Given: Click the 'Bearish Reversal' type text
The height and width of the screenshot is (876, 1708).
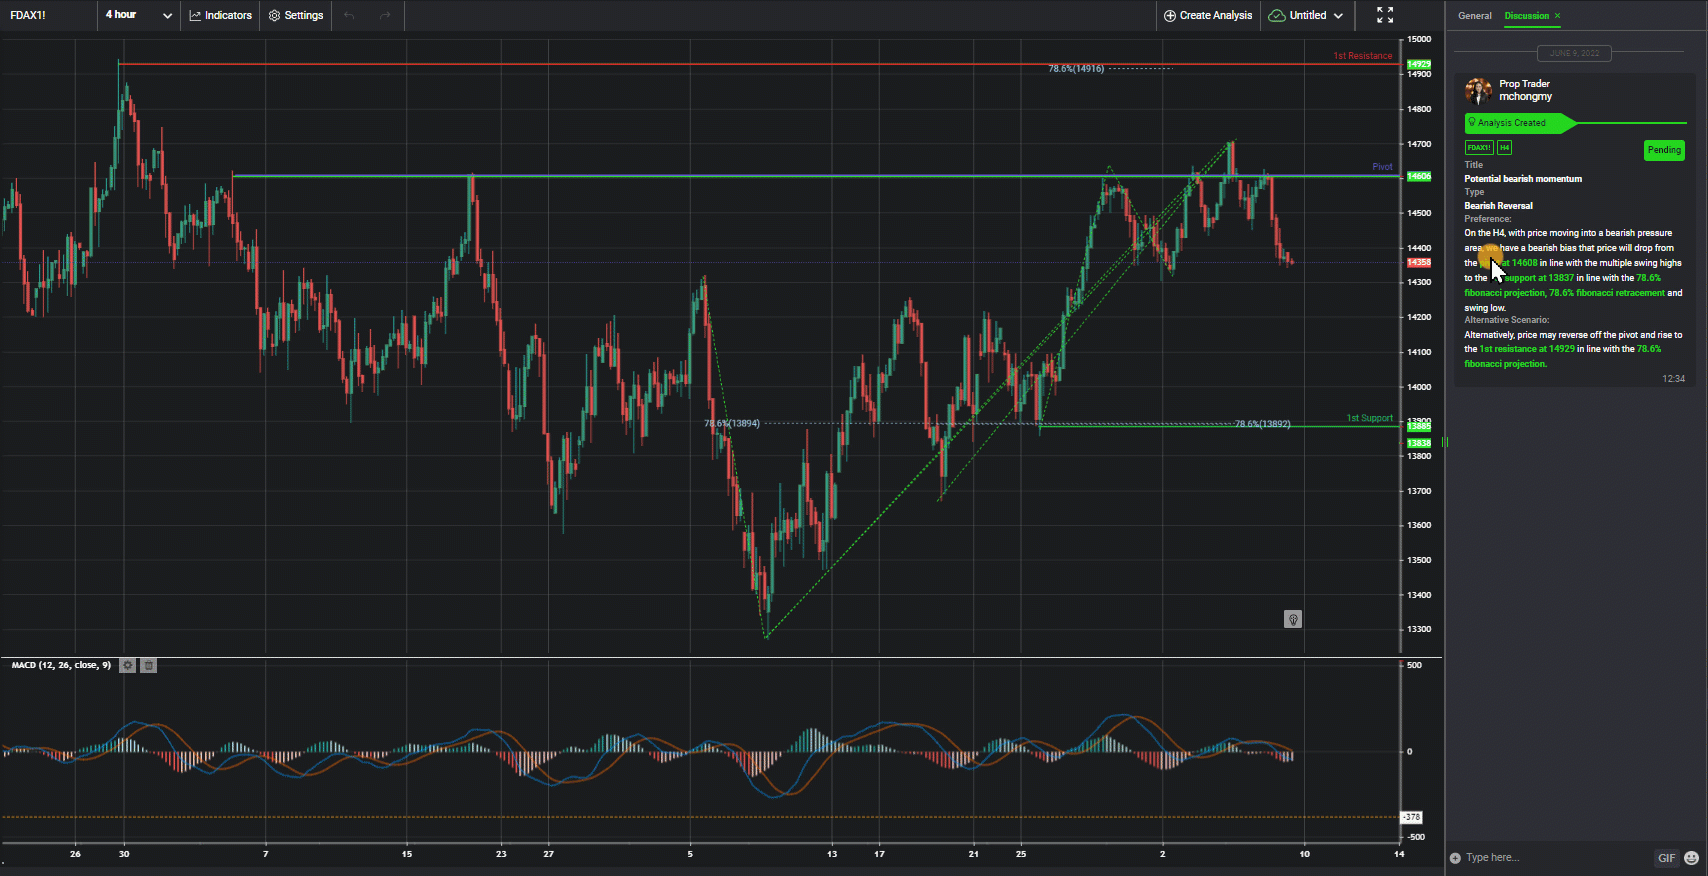Looking at the screenshot, I should 1498,206.
